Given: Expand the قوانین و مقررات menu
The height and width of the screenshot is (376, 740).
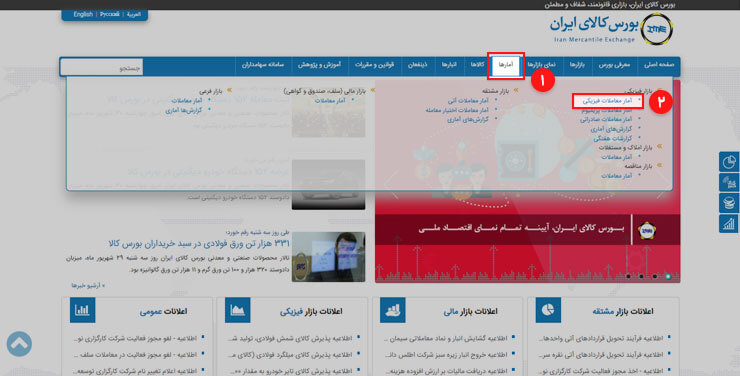Looking at the screenshot, I should [374, 65].
